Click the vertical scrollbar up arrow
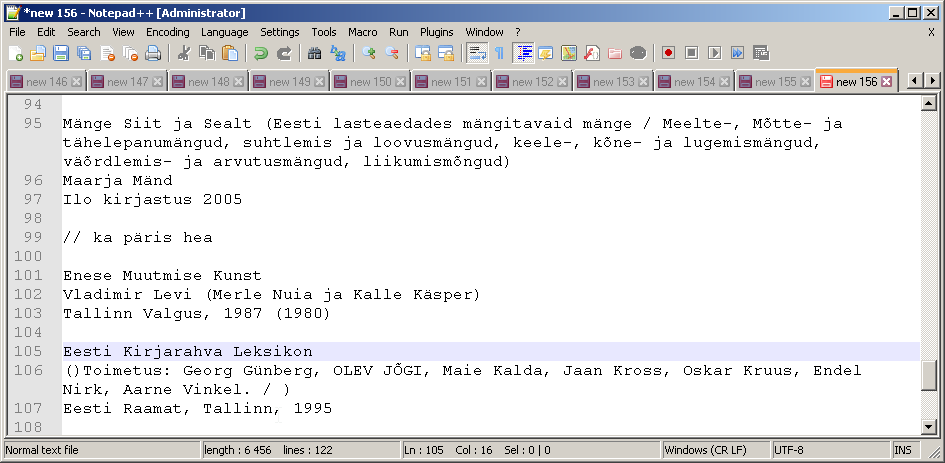 (x=929, y=104)
